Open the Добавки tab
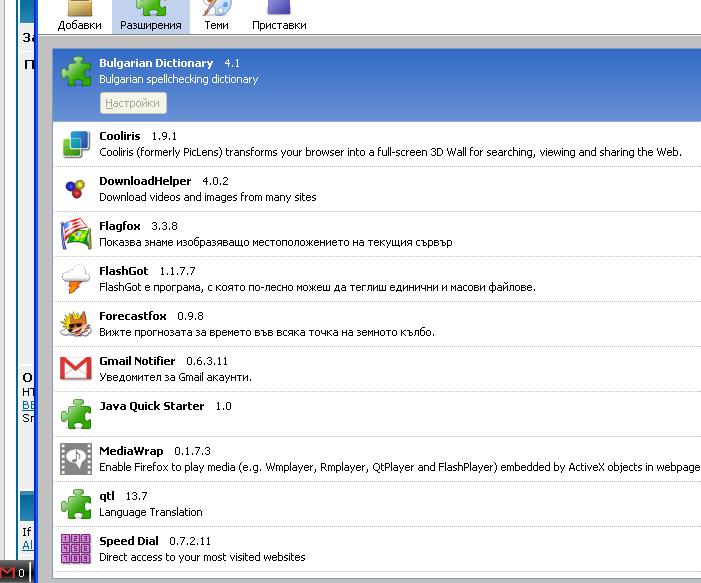The image size is (701, 583). (79, 17)
